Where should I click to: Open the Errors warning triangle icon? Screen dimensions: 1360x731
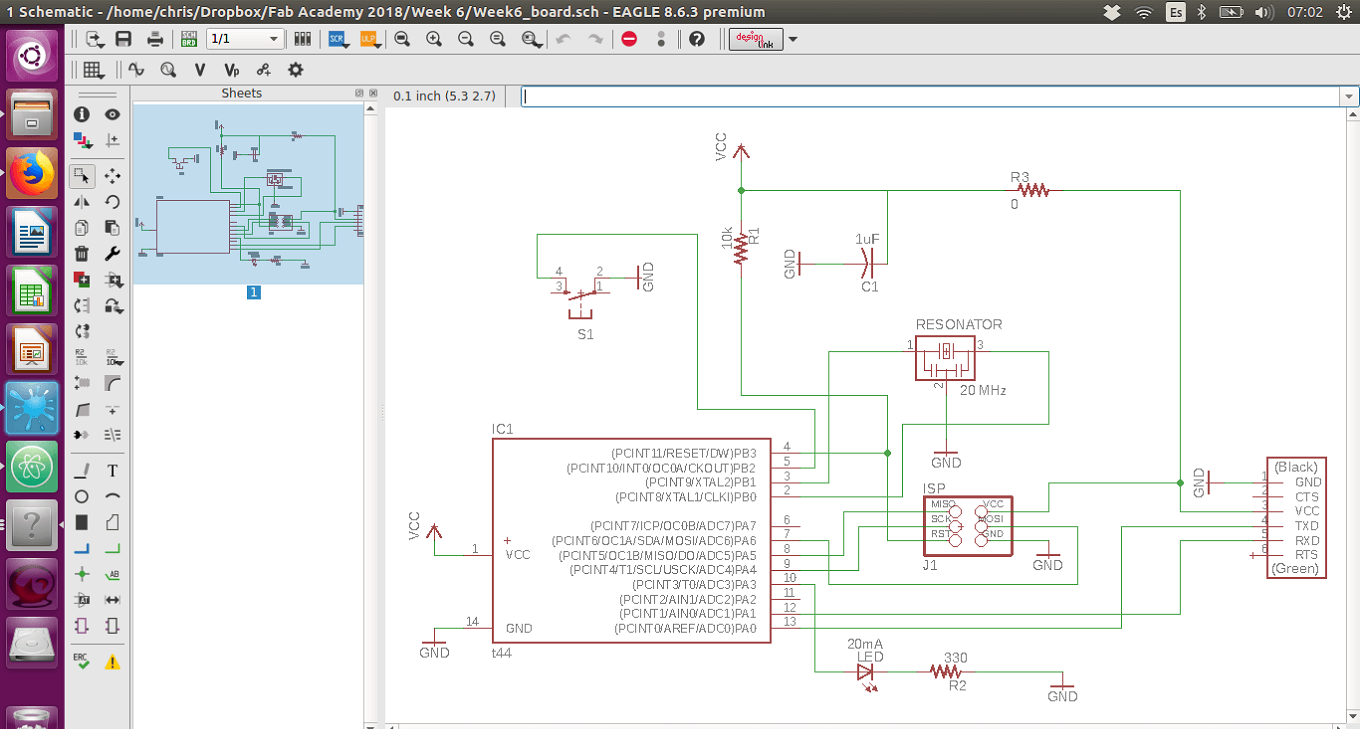click(x=112, y=661)
